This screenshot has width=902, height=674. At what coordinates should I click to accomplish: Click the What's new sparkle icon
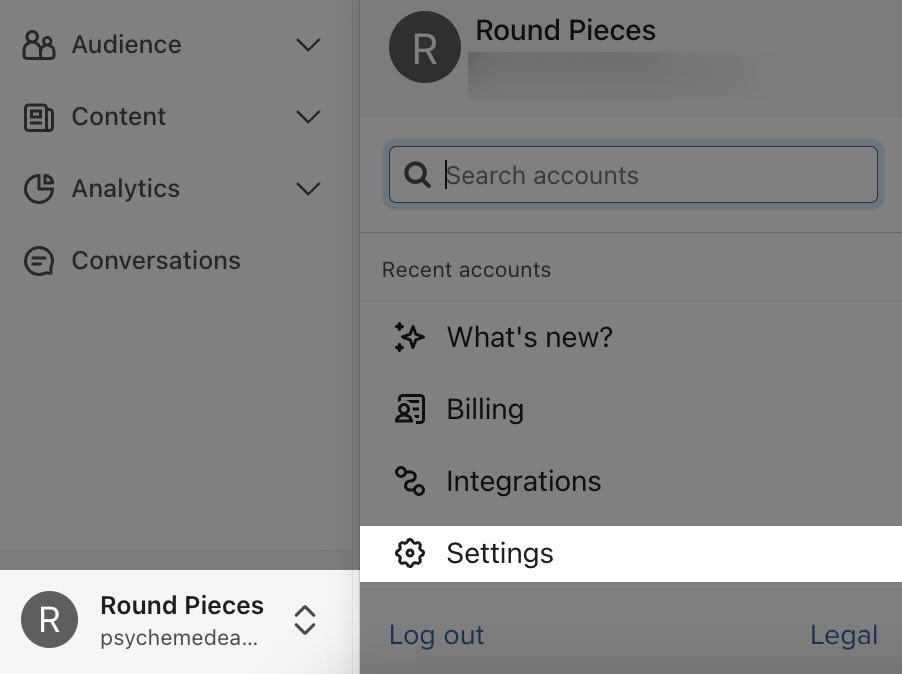tap(409, 337)
